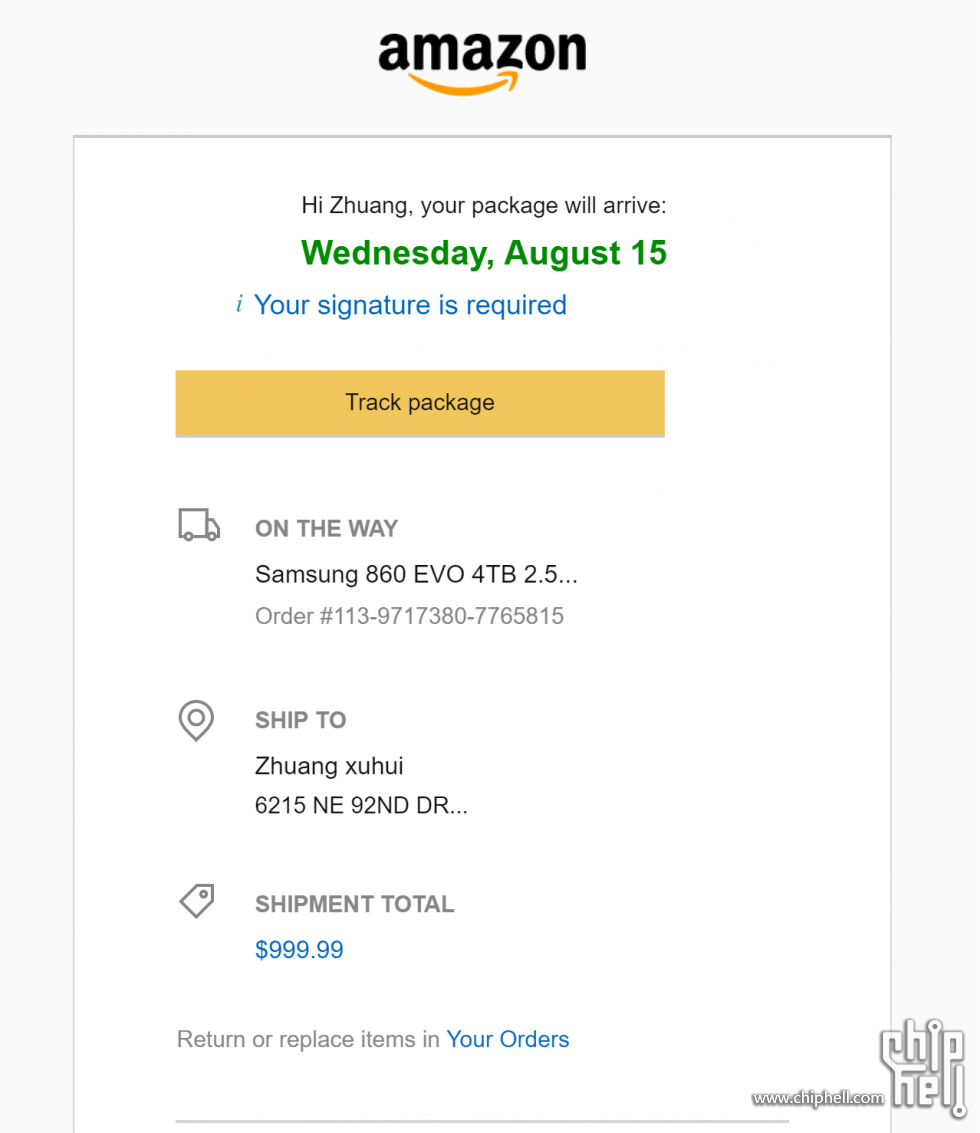Click the price tag icon
Screen dimensions: 980x1133
[x=197, y=901]
